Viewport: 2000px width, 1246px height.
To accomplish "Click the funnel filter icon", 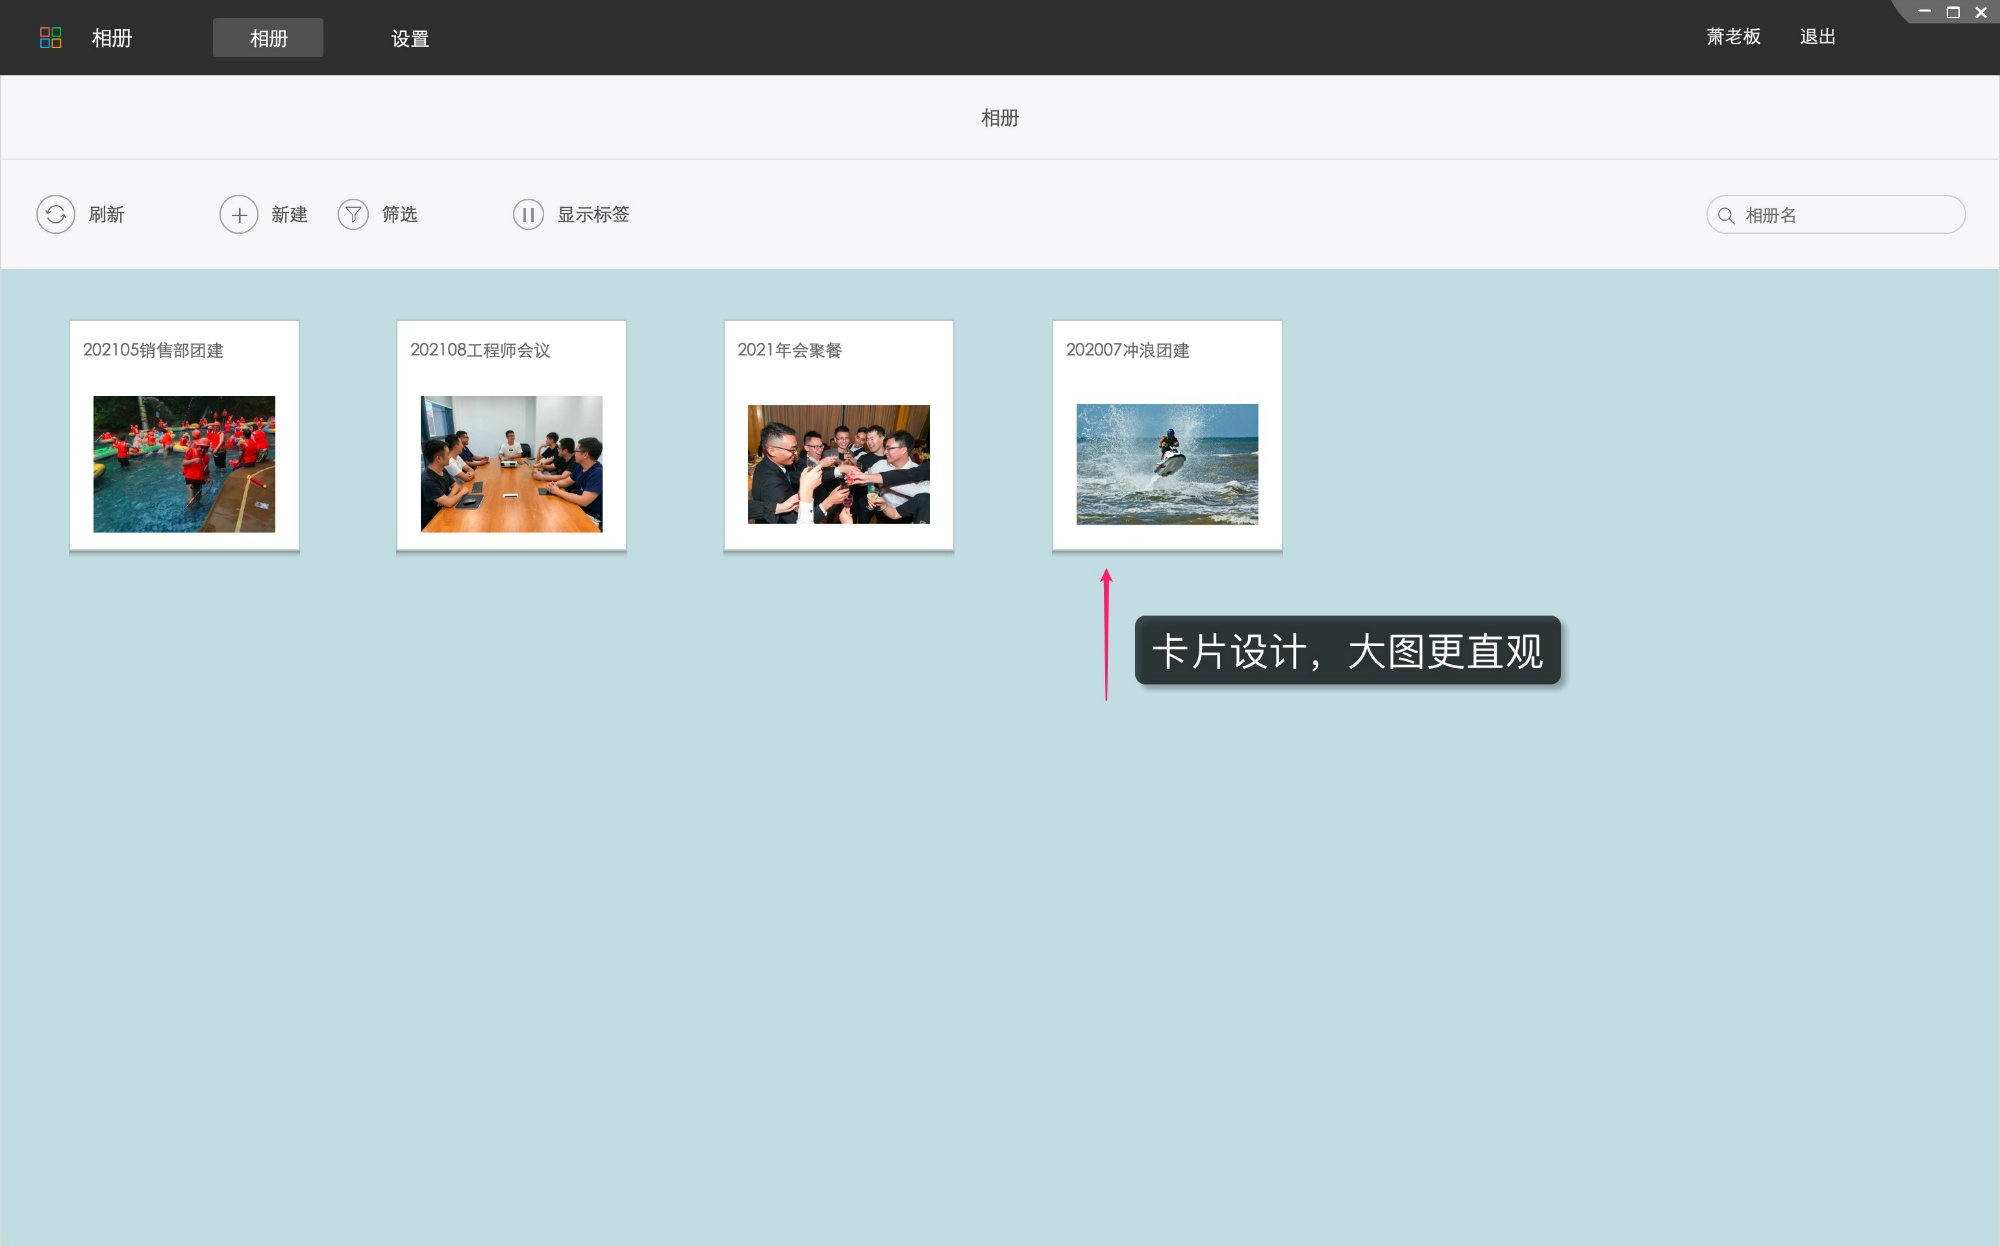I will [x=353, y=214].
